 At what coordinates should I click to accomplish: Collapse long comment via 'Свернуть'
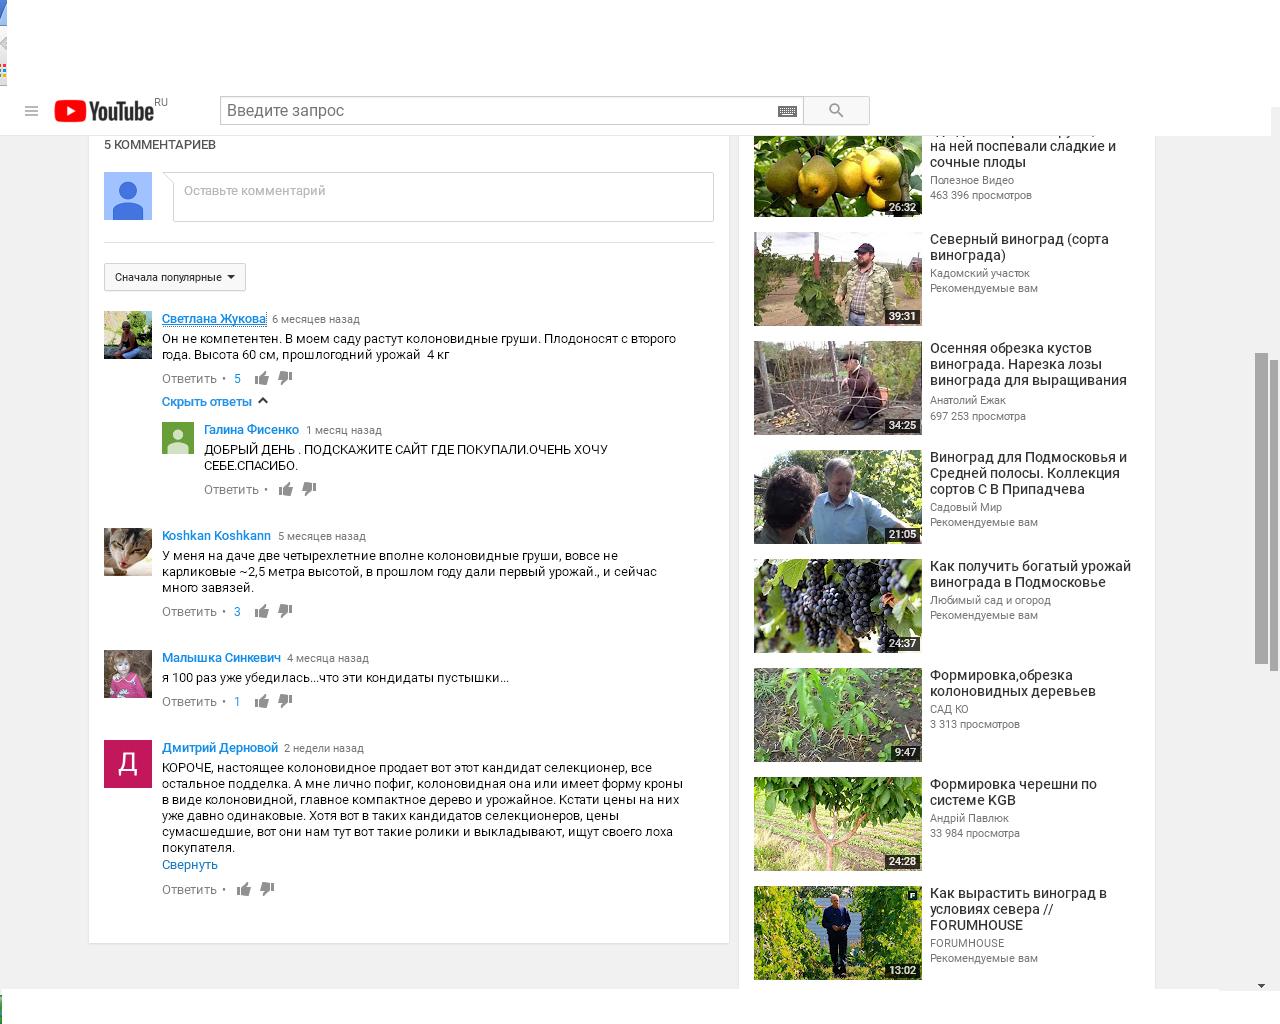coord(189,865)
